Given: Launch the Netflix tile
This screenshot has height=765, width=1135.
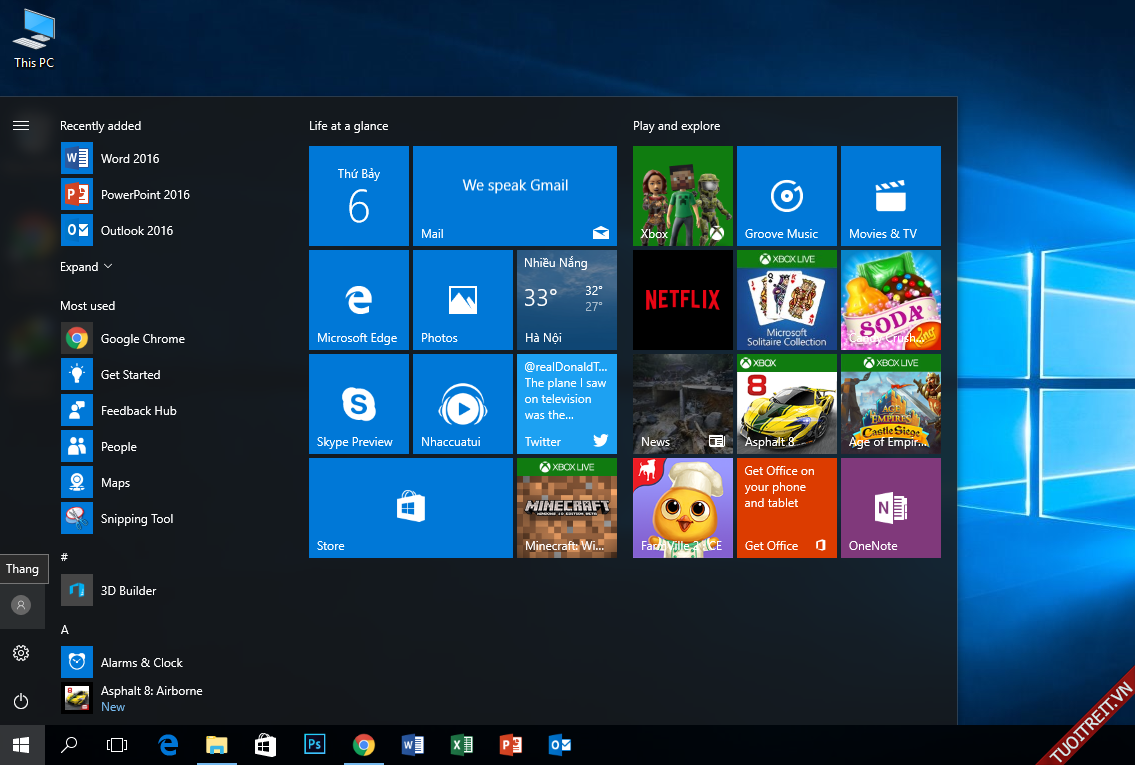Looking at the screenshot, I should pyautogui.click(x=682, y=300).
